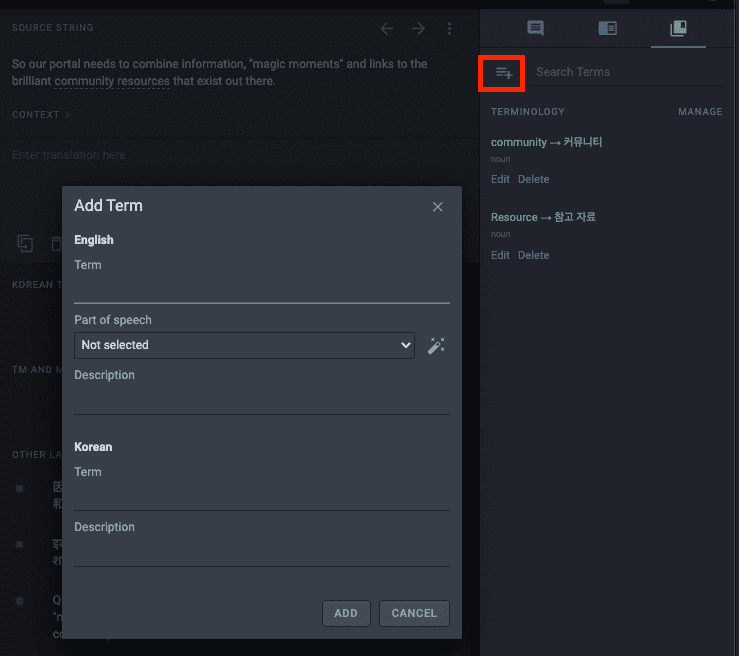Expand the CONTEXT section
The width and height of the screenshot is (739, 656).
pyautogui.click(x=41, y=115)
